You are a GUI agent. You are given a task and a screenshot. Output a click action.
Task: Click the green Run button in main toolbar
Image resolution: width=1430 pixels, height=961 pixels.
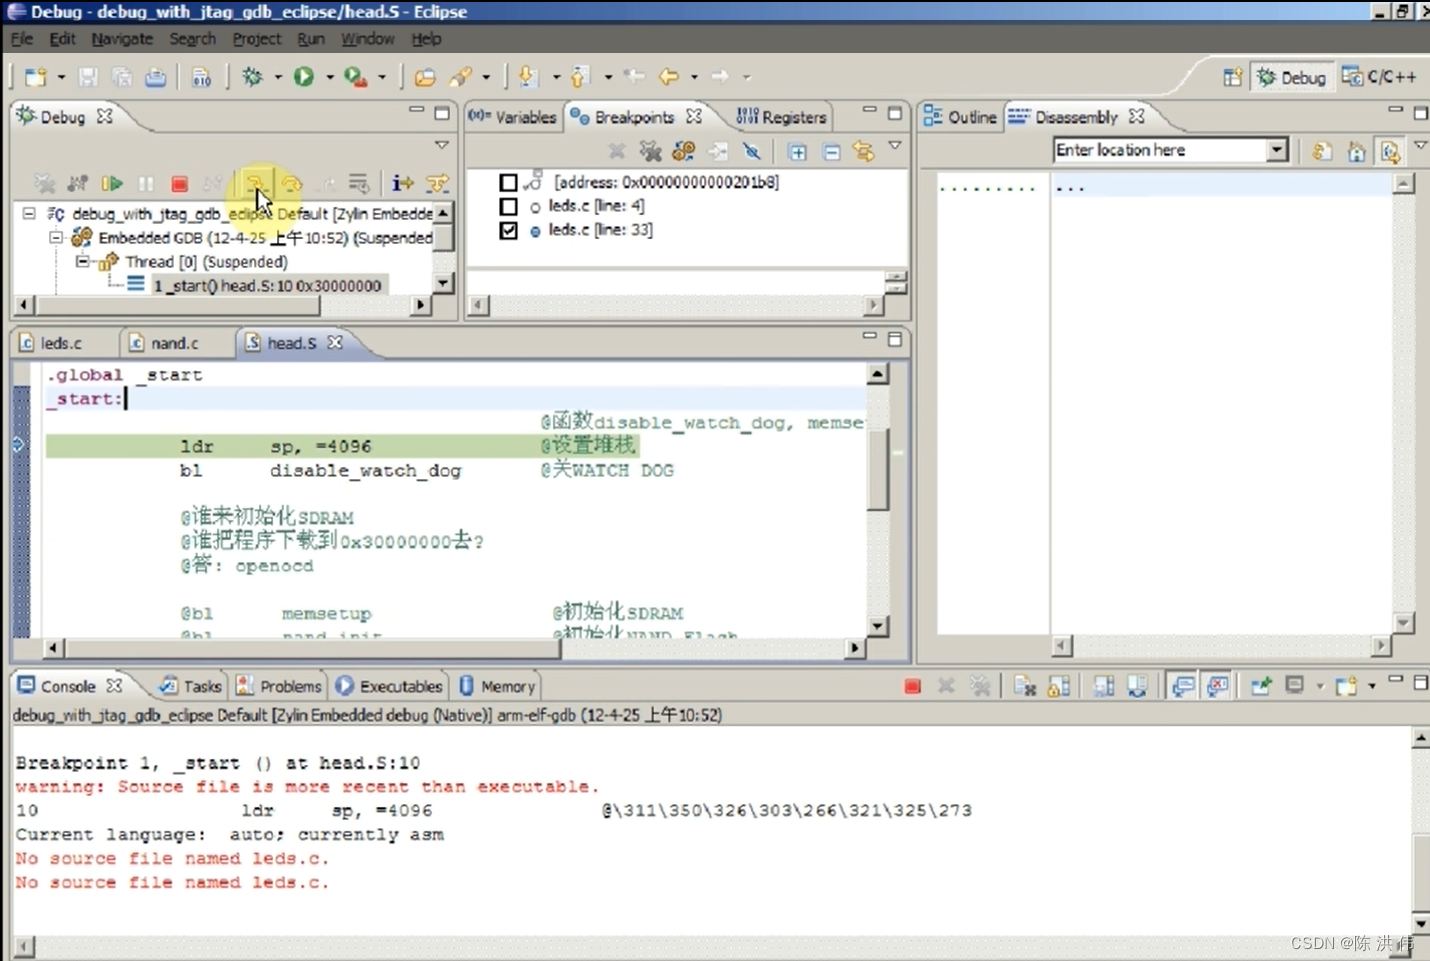coord(304,77)
